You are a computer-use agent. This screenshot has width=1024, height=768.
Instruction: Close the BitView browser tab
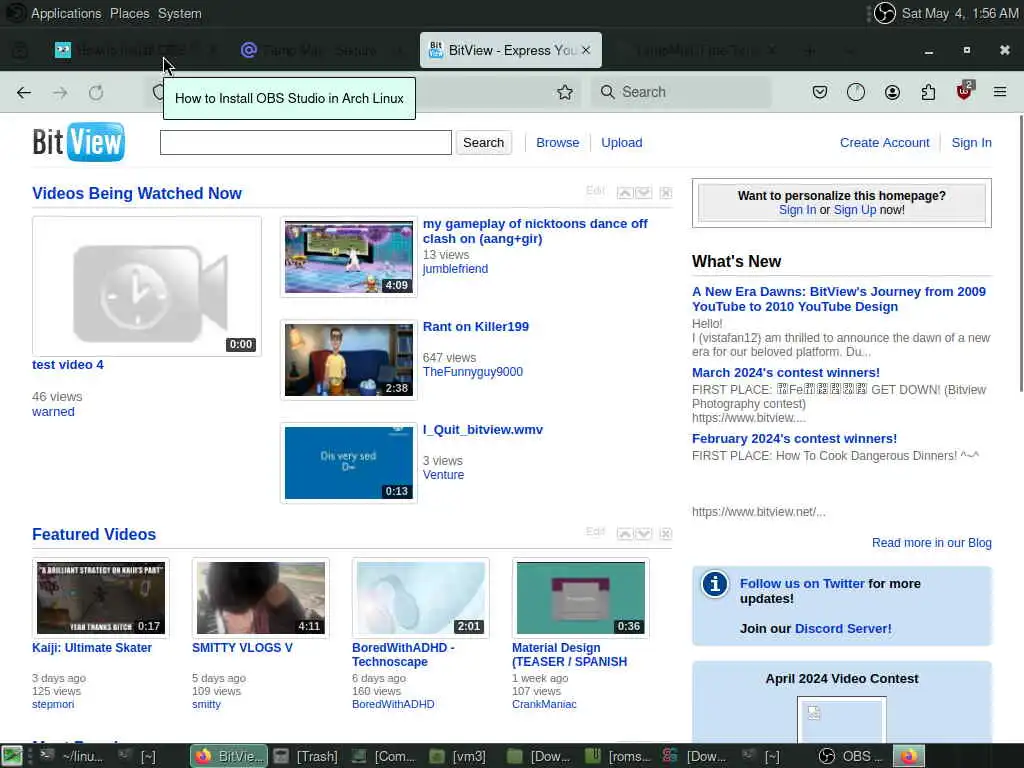(586, 50)
